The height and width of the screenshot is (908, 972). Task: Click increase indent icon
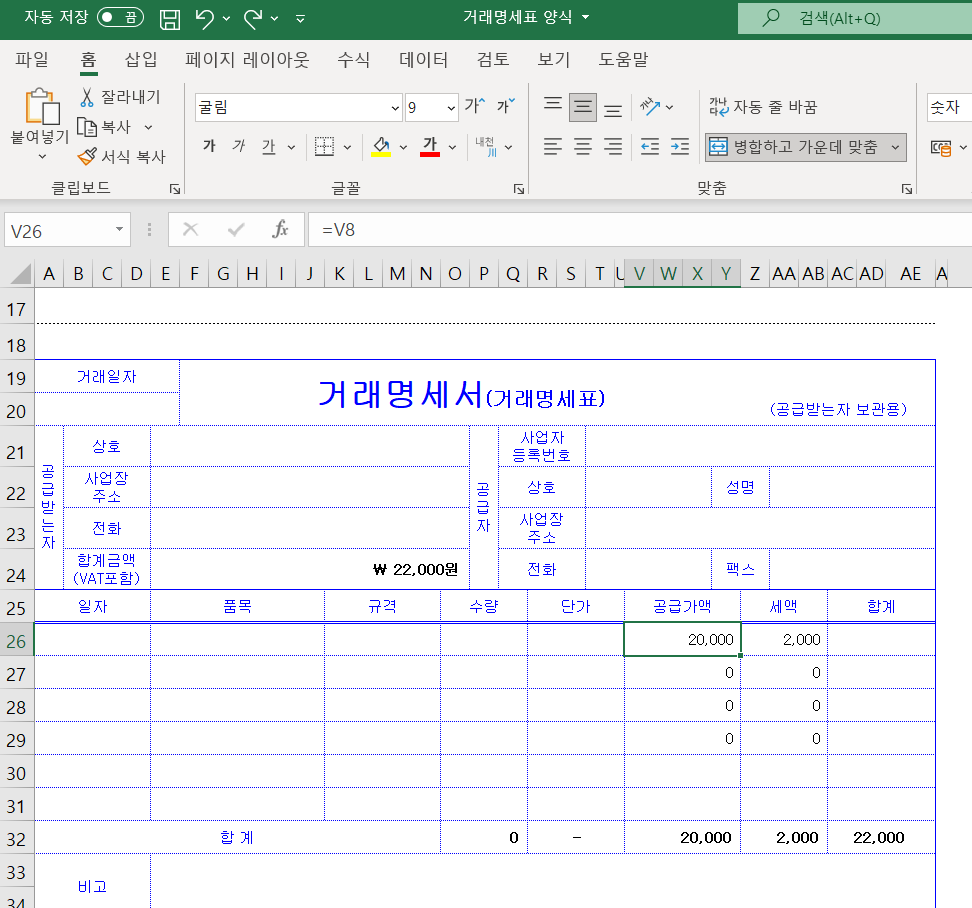pos(680,147)
